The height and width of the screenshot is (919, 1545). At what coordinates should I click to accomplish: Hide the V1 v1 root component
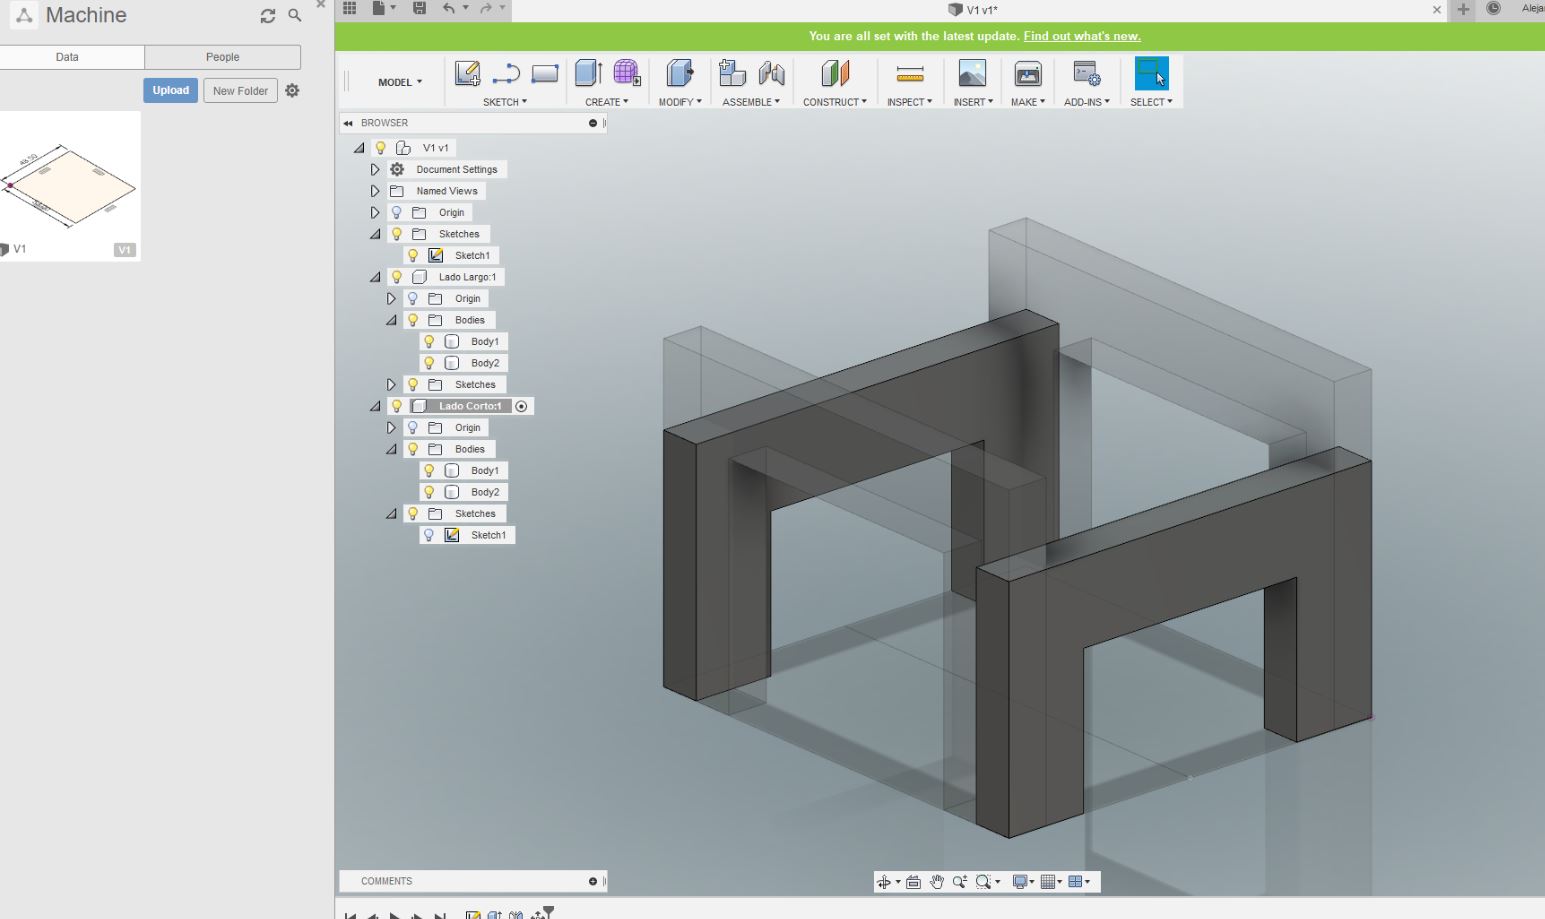(381, 148)
